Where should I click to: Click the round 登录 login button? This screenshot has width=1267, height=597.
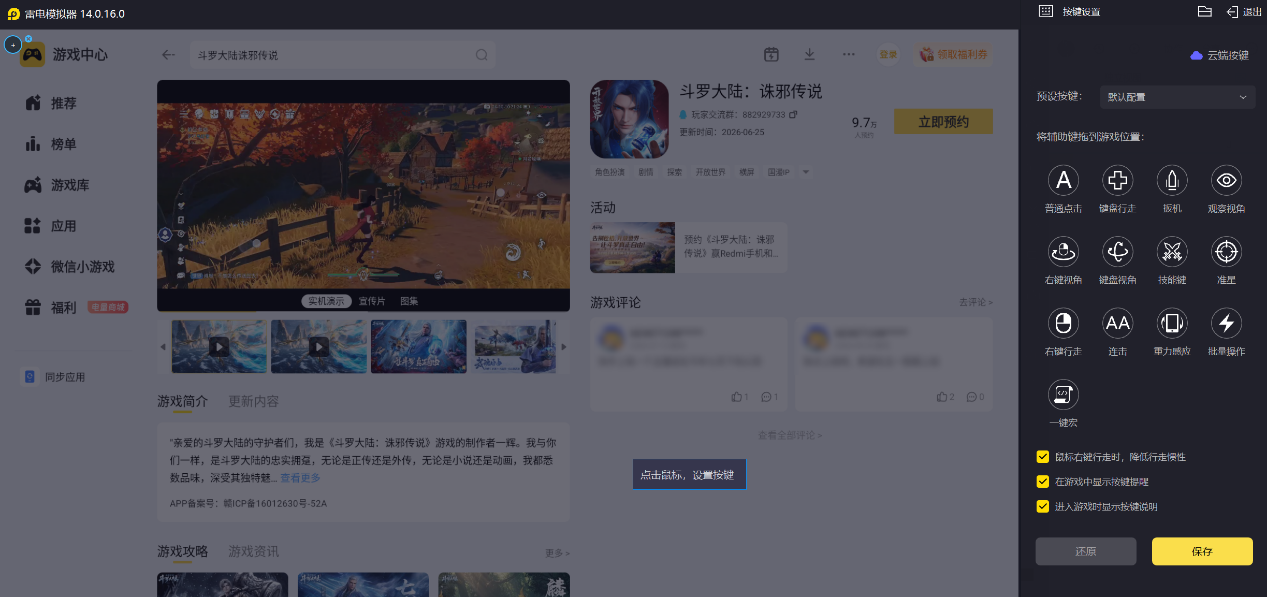click(x=888, y=54)
